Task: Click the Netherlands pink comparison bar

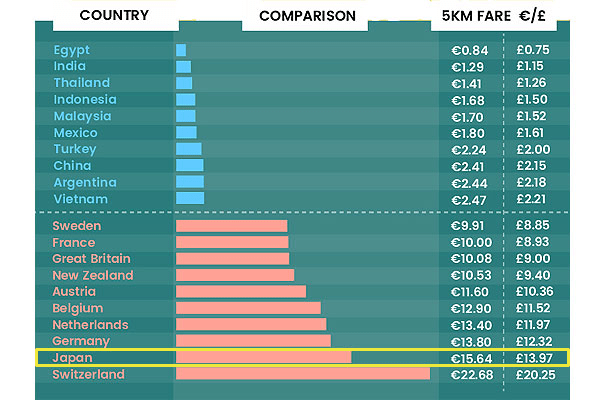Action: pos(251,324)
